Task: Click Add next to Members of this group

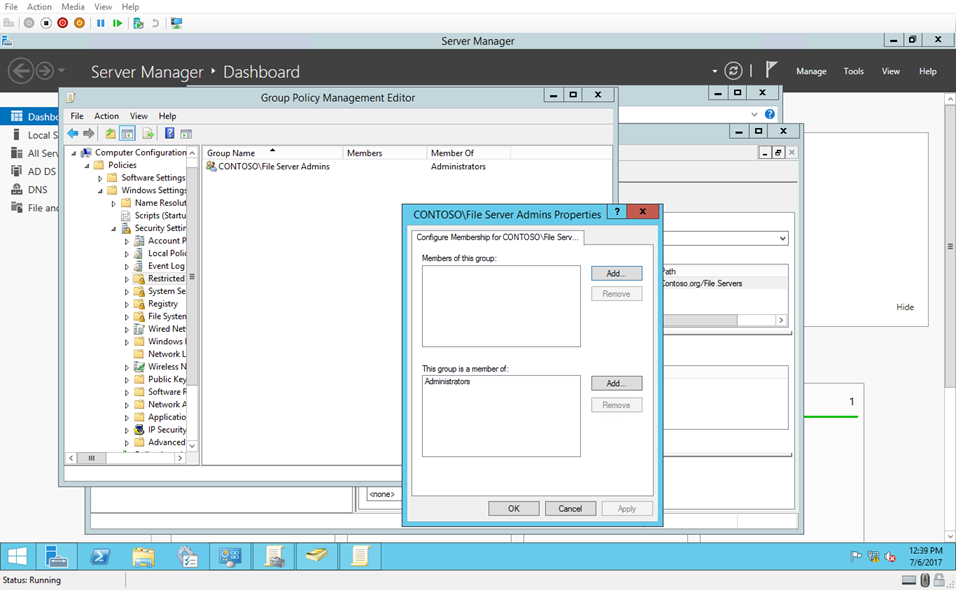Action: (x=616, y=274)
